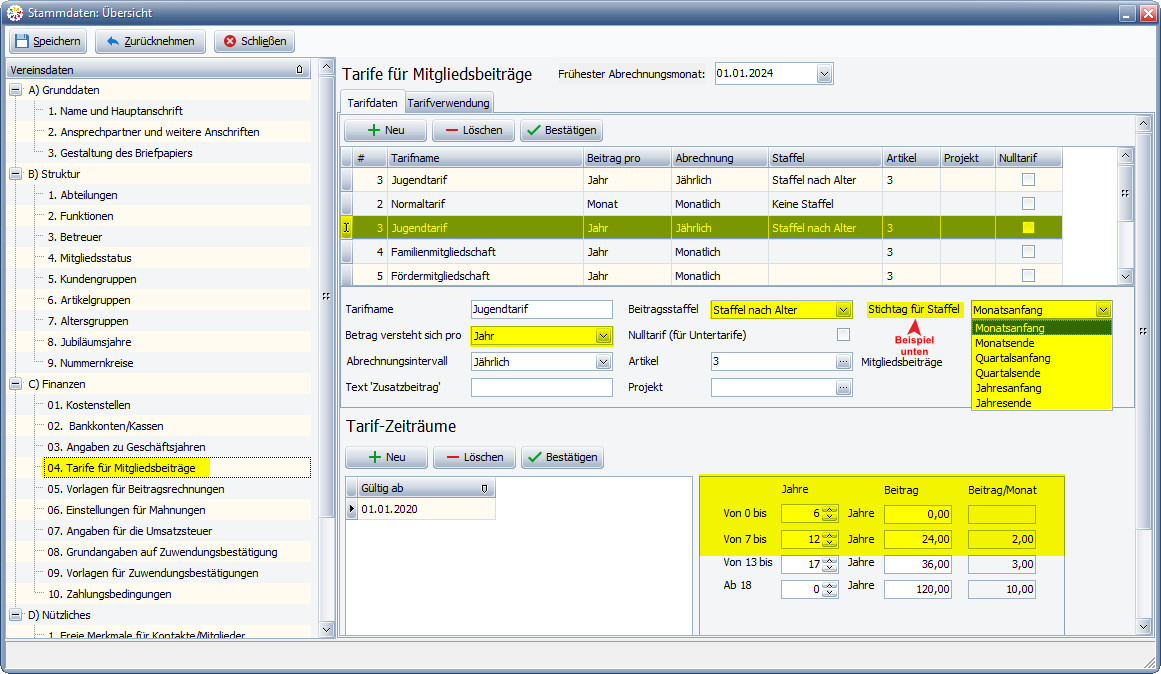Collapse the D) Nützliches tree node

[x=16, y=615]
